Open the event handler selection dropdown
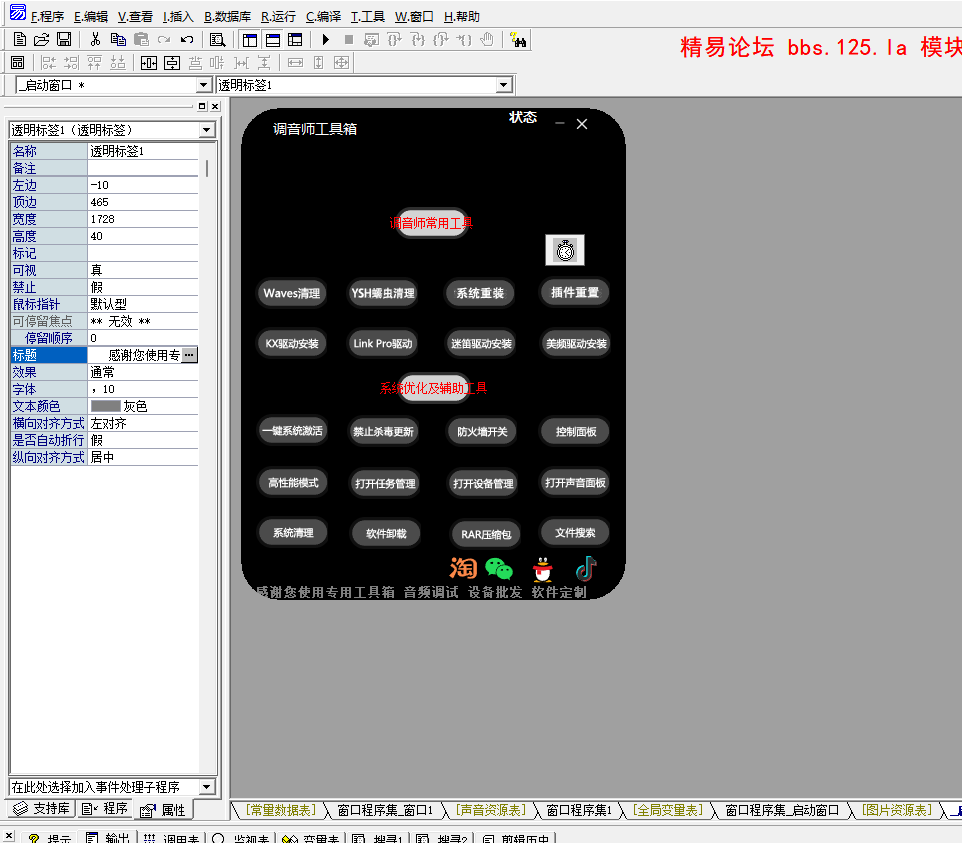The width and height of the screenshot is (962, 843). (x=206, y=786)
